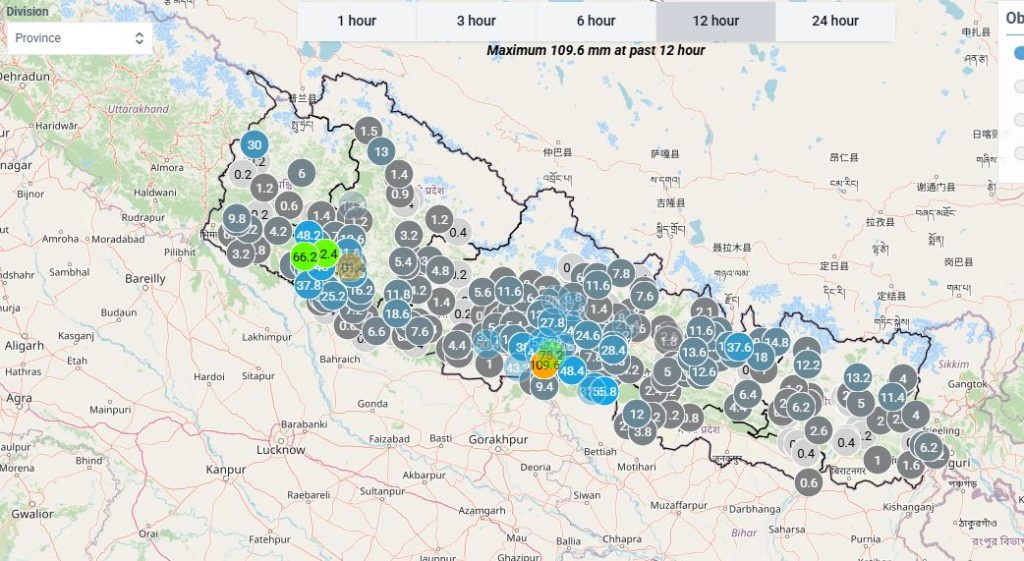Open the 37.6 rainfall station marker
This screenshot has height=561, width=1024.
coord(738,347)
